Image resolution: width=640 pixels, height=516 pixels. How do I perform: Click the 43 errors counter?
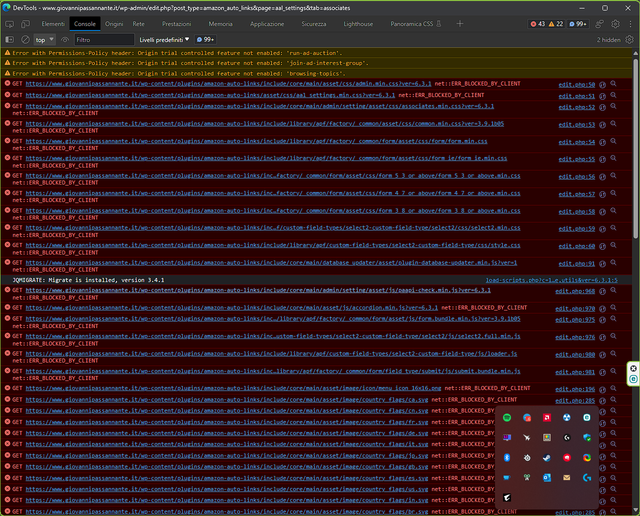pos(538,24)
